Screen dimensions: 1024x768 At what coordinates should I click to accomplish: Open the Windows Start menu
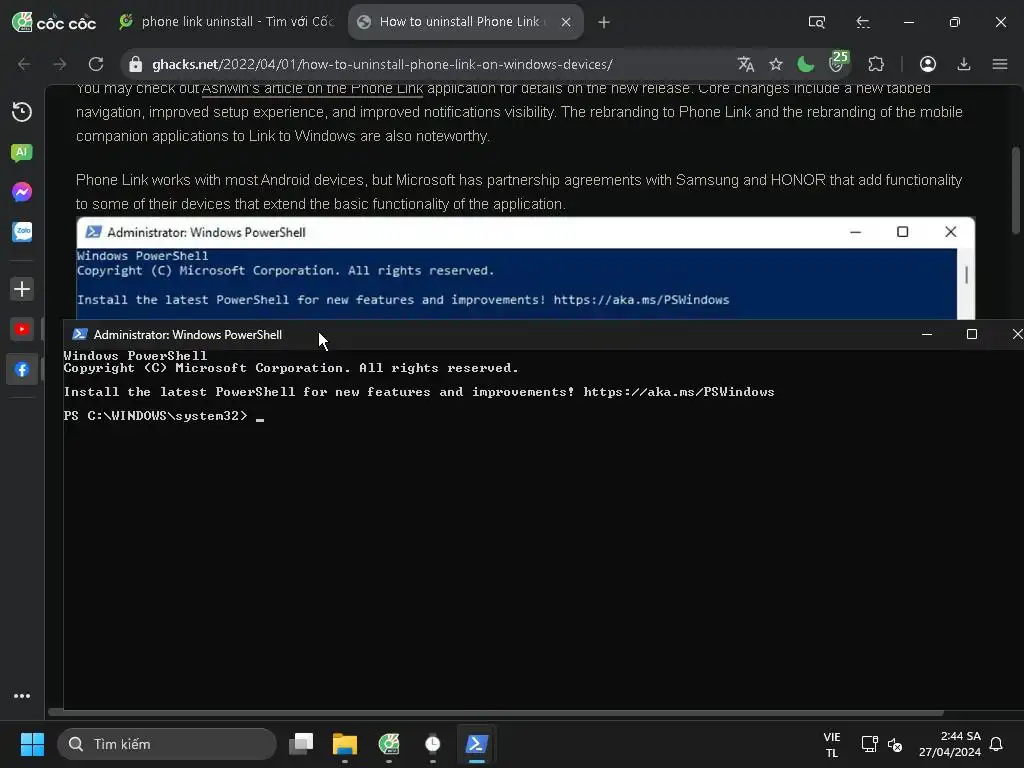[32, 744]
